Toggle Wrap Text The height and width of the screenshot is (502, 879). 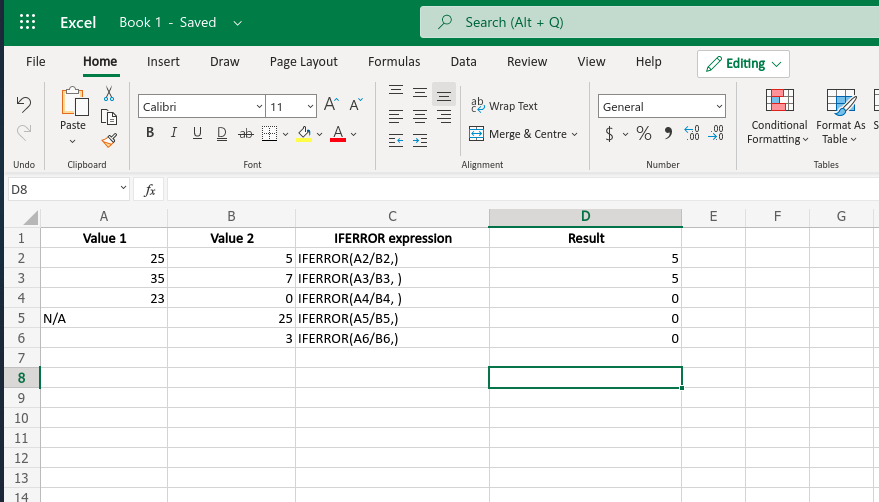coord(504,105)
